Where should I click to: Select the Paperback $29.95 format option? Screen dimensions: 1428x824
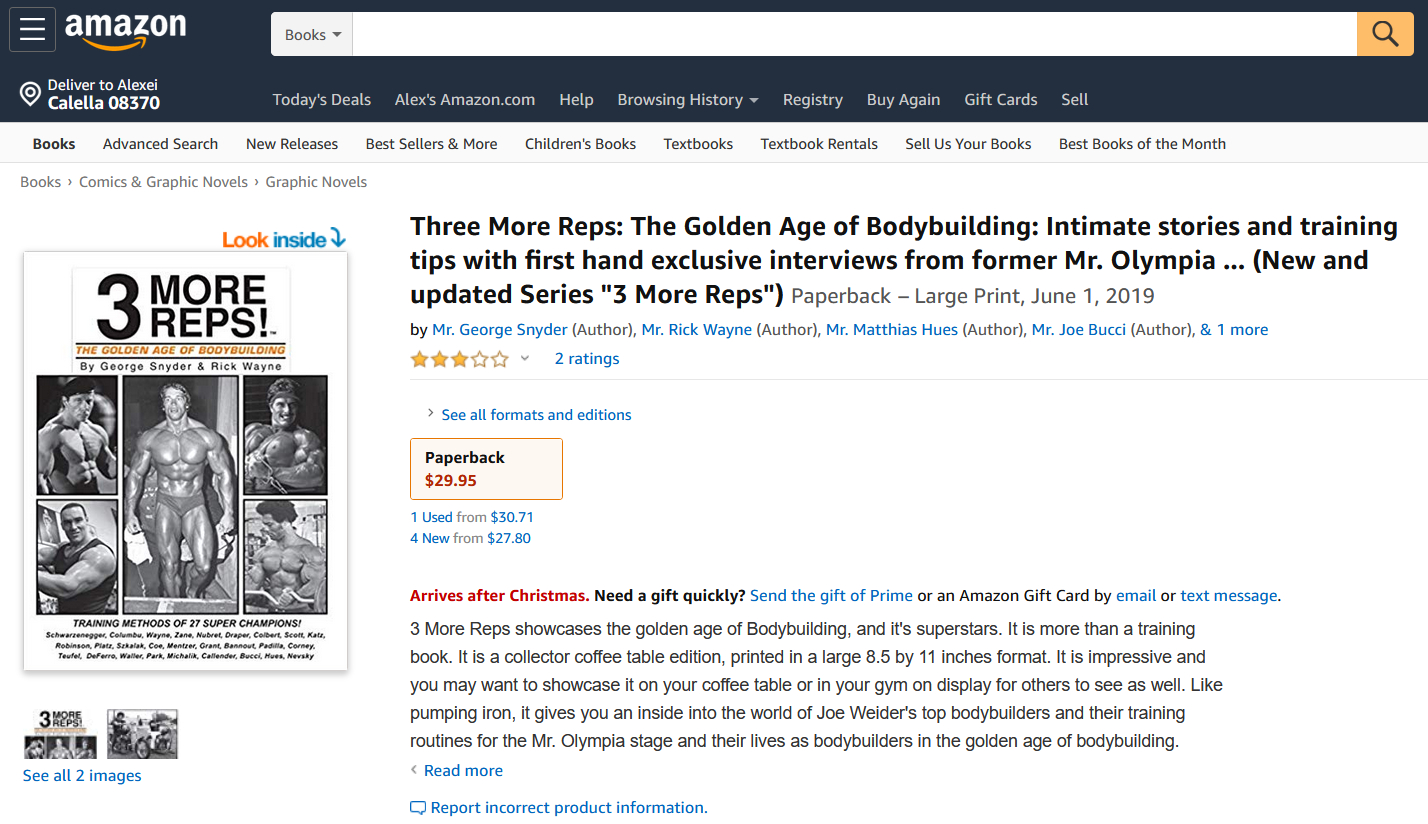tap(486, 469)
